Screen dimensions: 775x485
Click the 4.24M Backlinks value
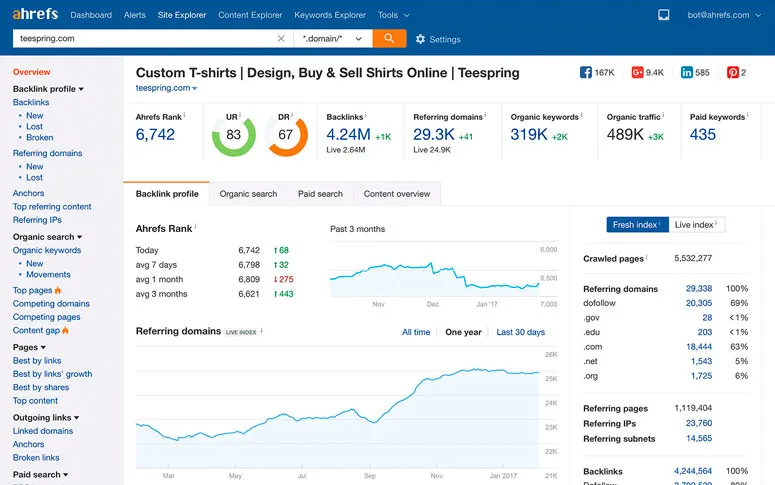349,135
